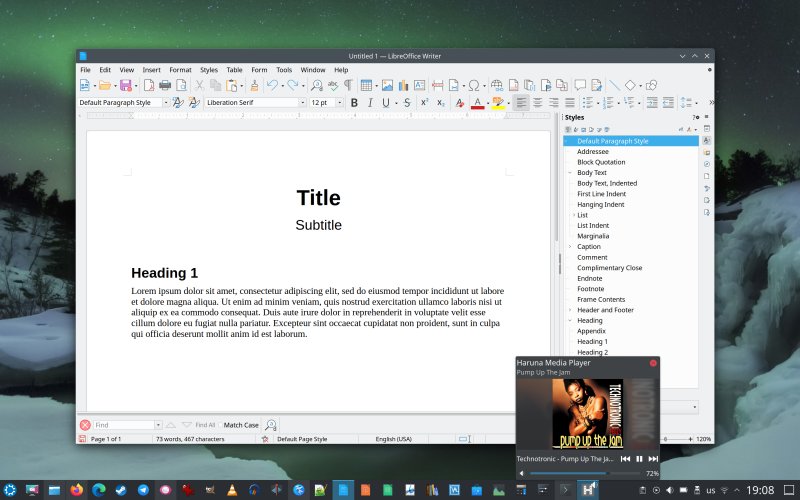
Task: Open the Find field history dropdown
Action: (158, 425)
